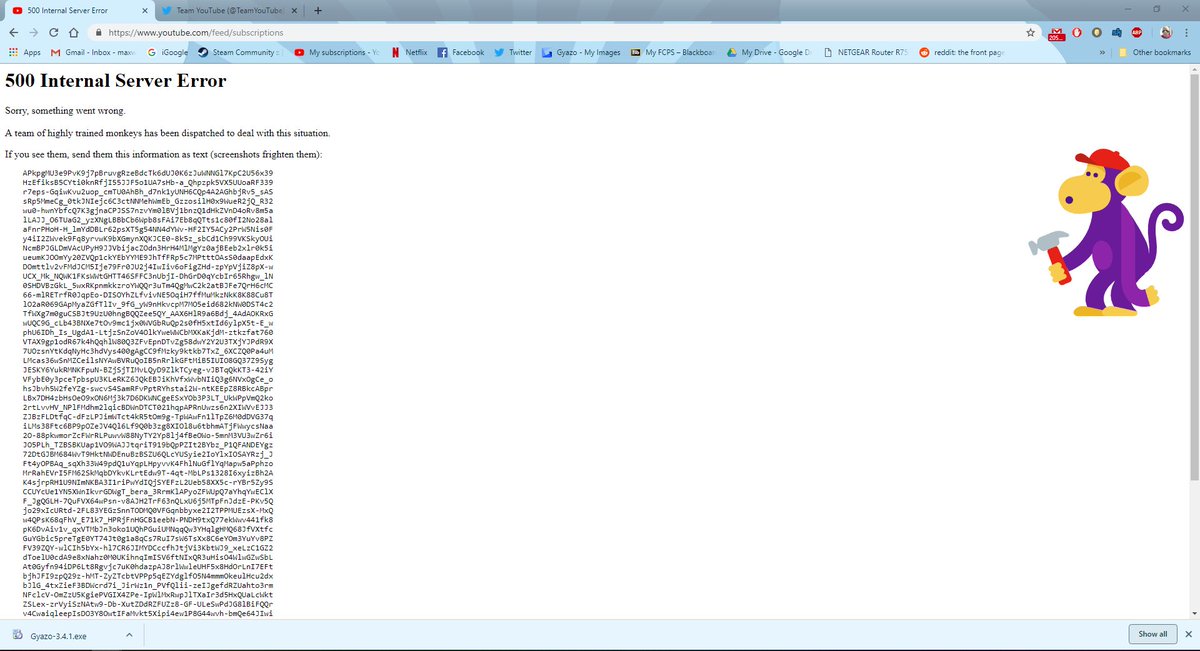The width and height of the screenshot is (1200, 651).
Task: Close the 500 Internal Server Error tab
Action: point(146,10)
